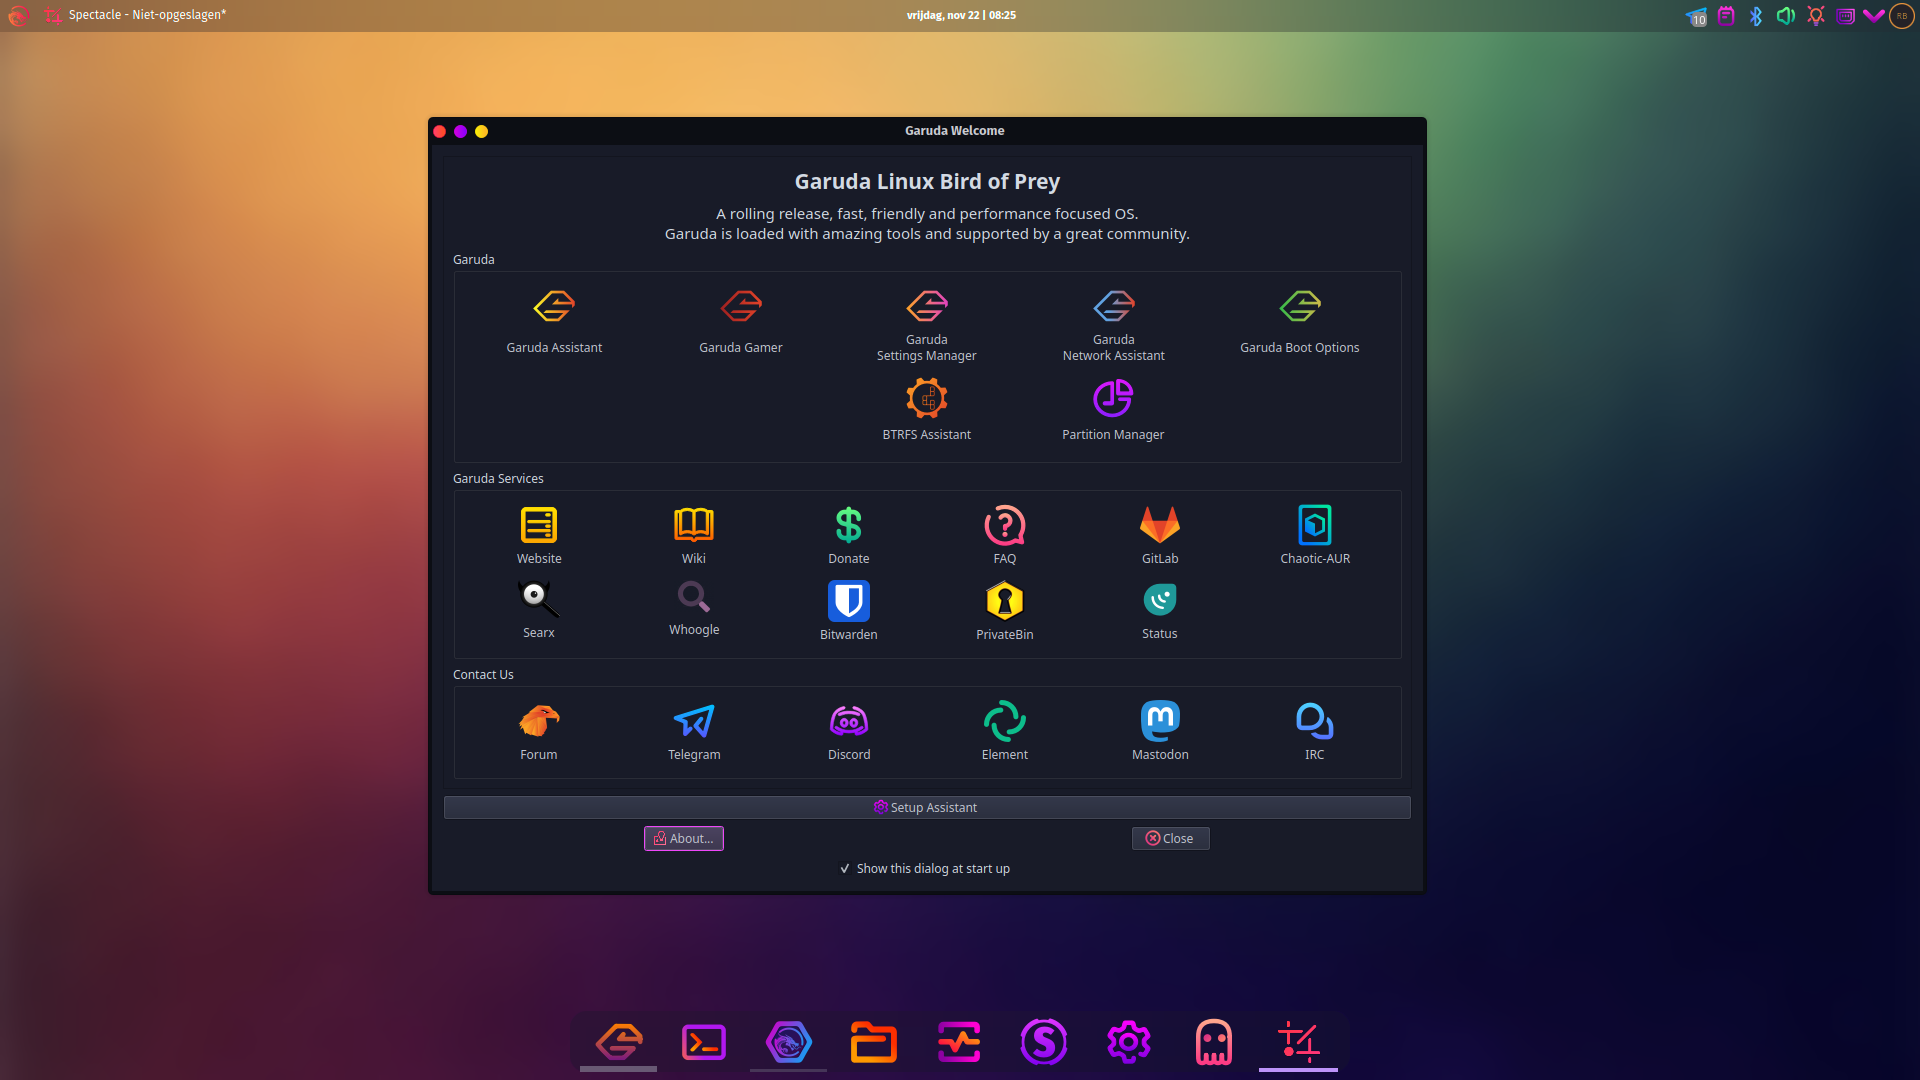Open the RB user avatar menu
Image resolution: width=1920 pixels, height=1080 pixels.
1902,16
